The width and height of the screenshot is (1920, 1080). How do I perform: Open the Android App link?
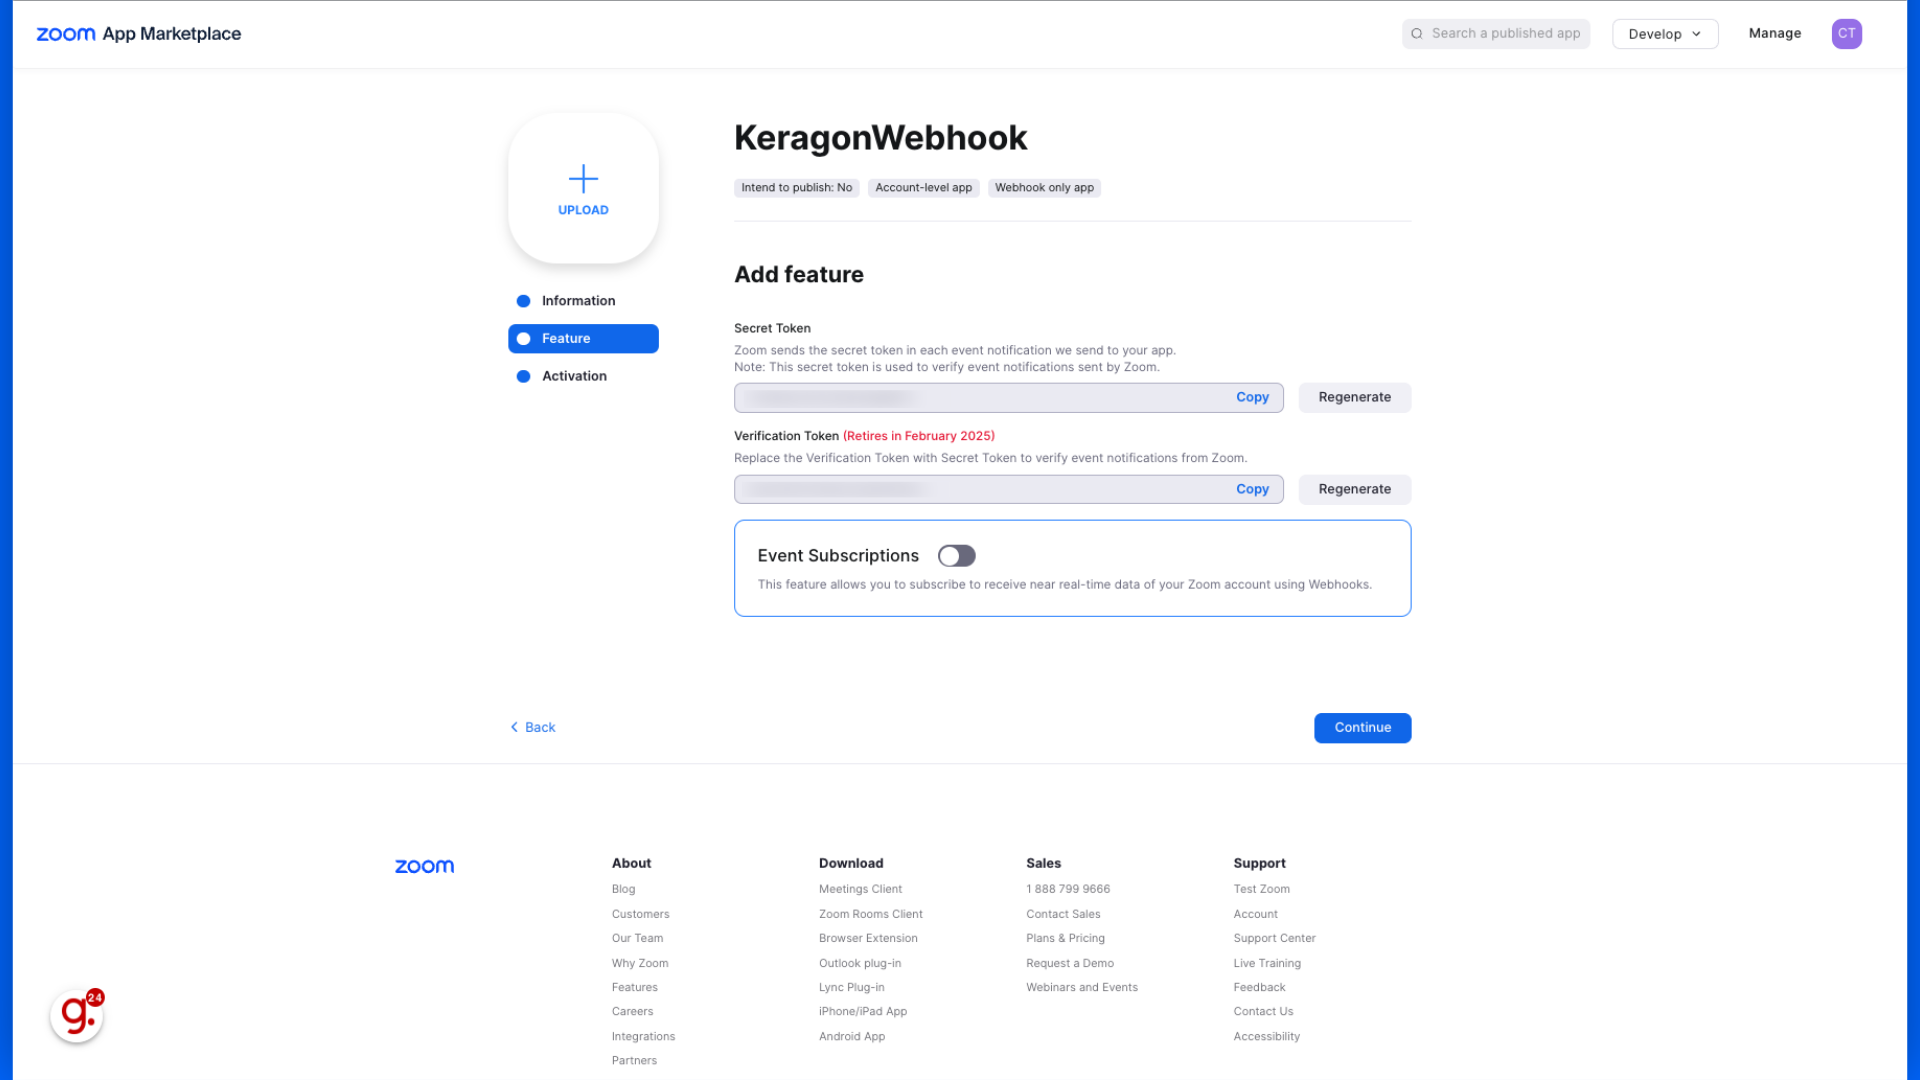(x=852, y=1036)
